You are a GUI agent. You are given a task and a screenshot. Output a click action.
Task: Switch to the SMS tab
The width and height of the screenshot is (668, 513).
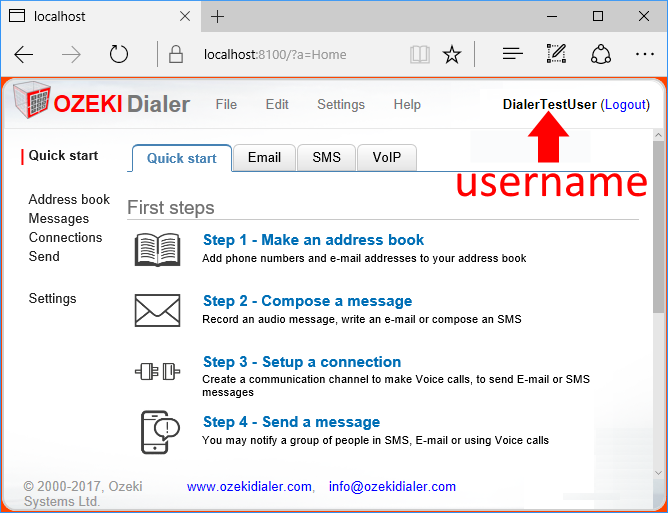[x=326, y=157]
